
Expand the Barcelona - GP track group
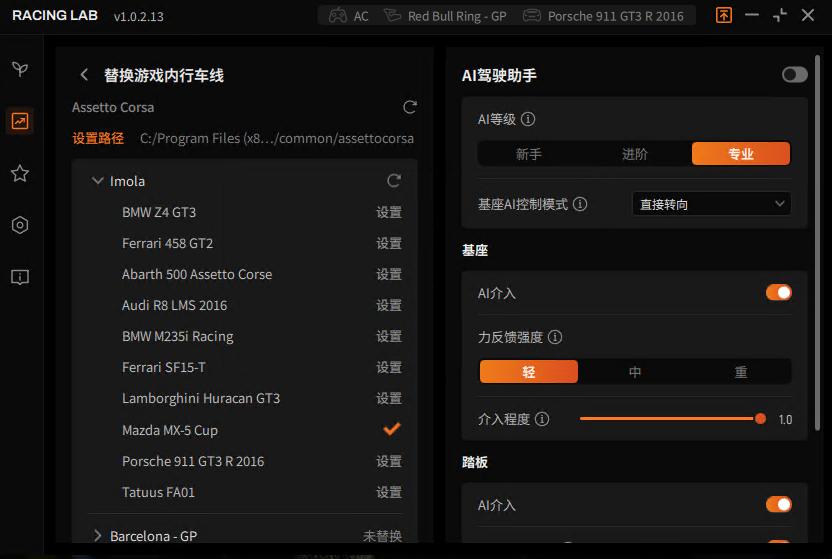pos(97,536)
